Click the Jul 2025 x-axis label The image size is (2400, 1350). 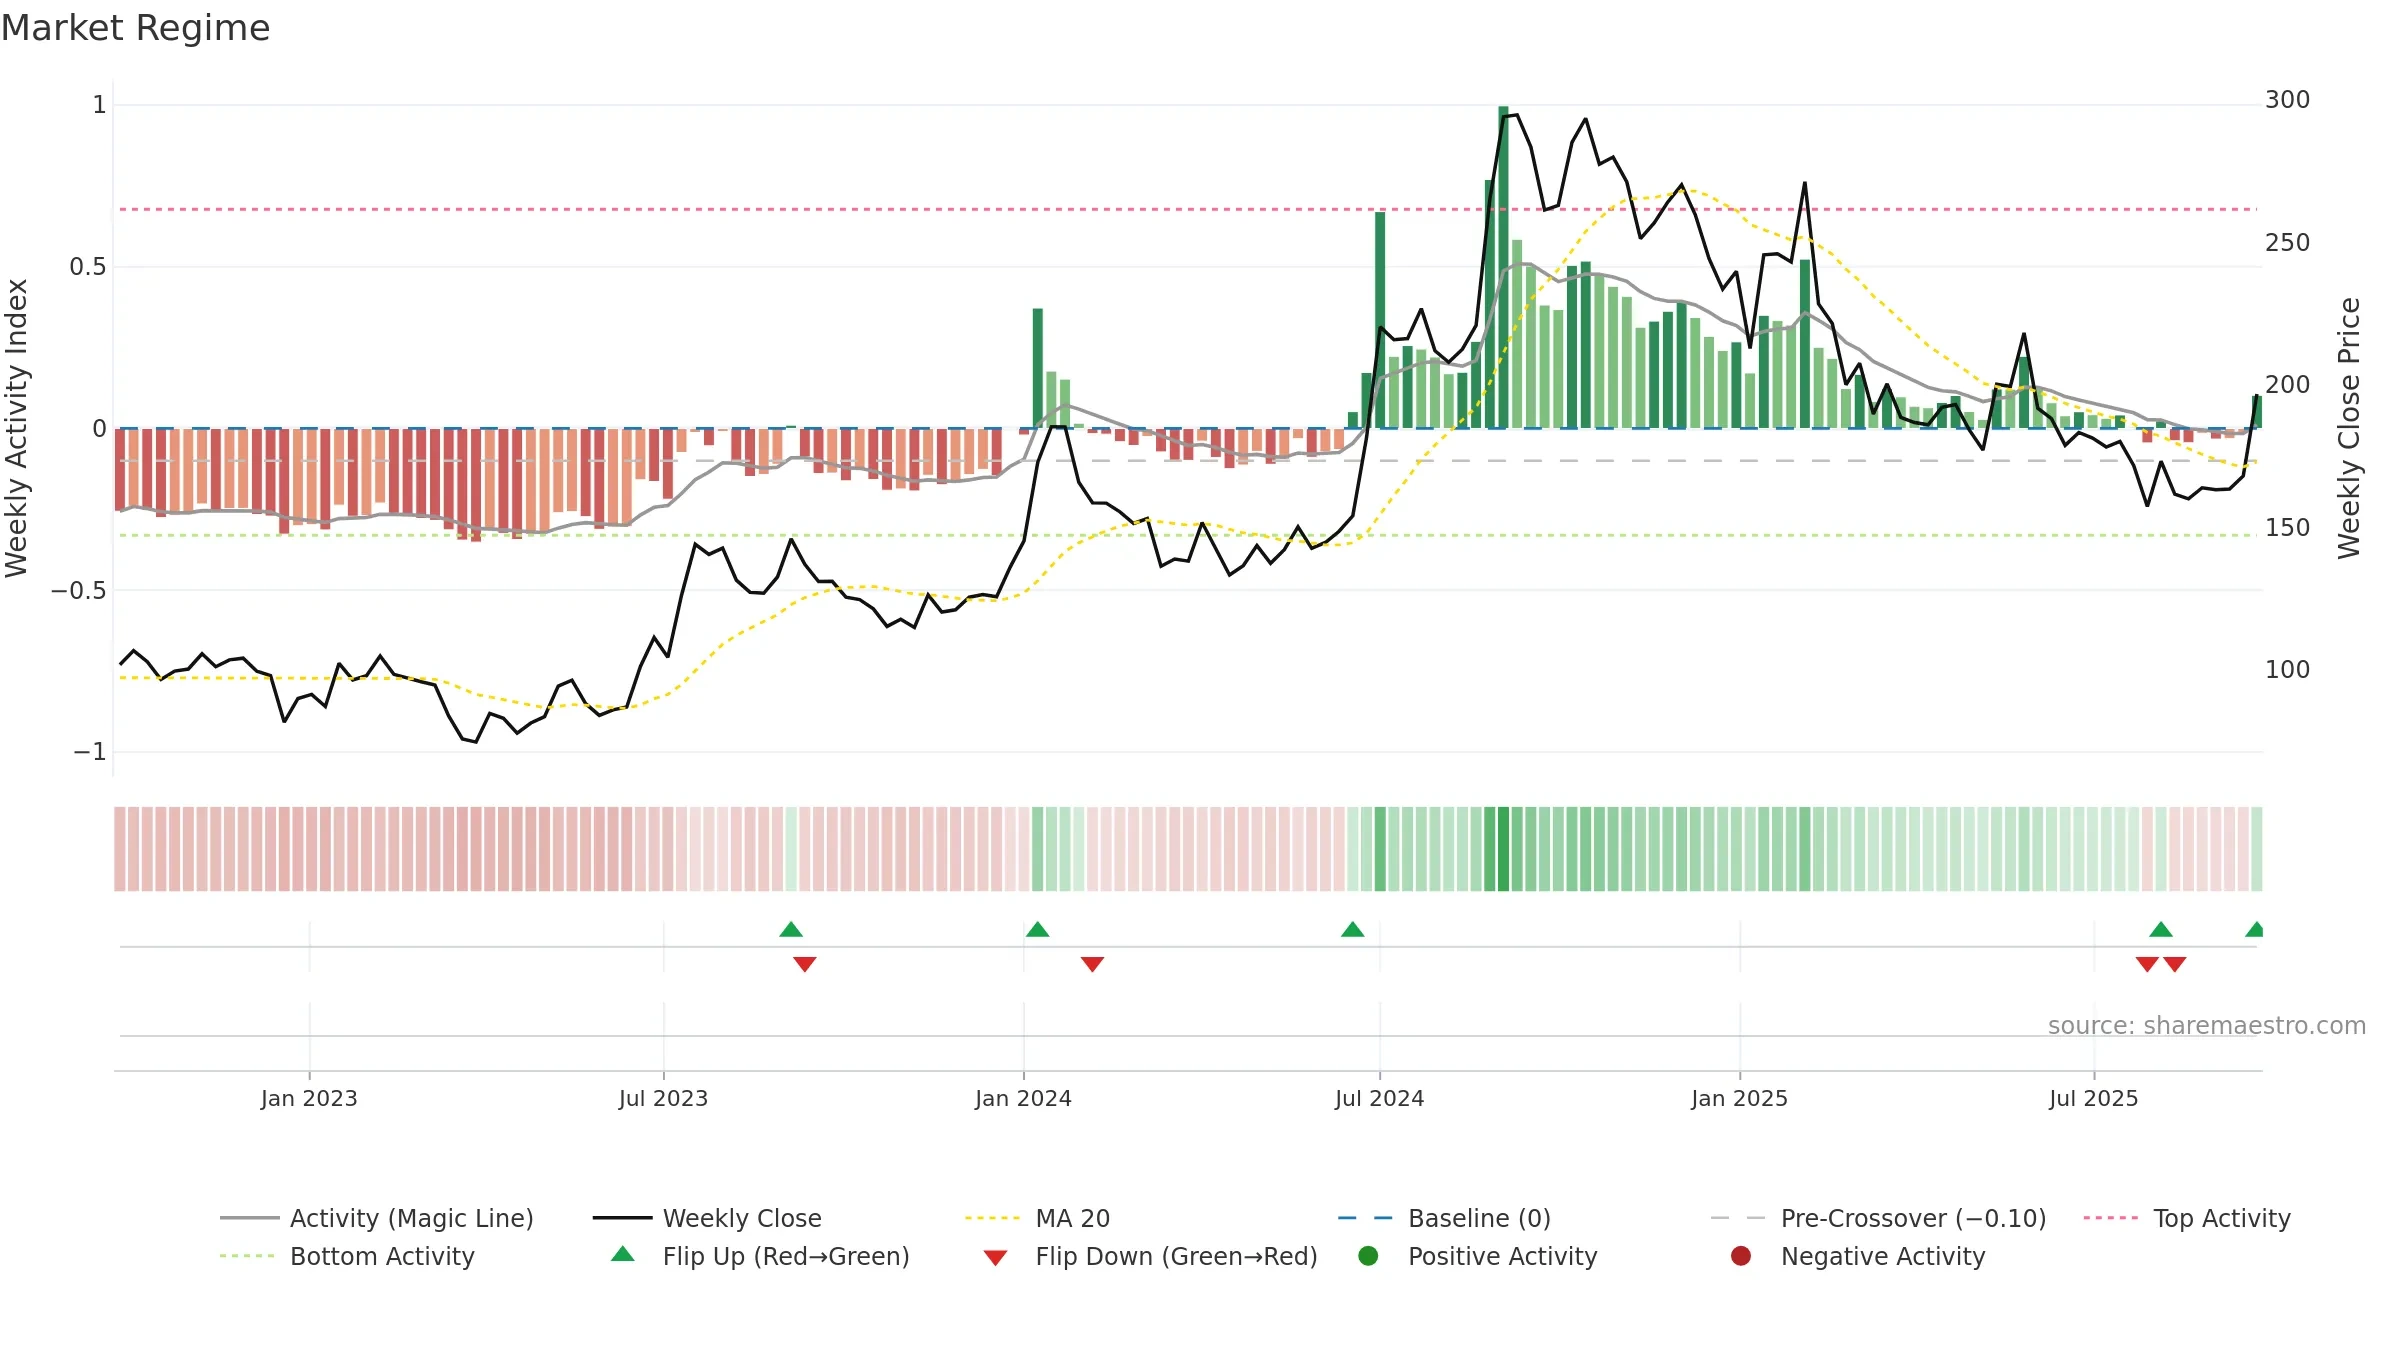tap(2093, 1098)
